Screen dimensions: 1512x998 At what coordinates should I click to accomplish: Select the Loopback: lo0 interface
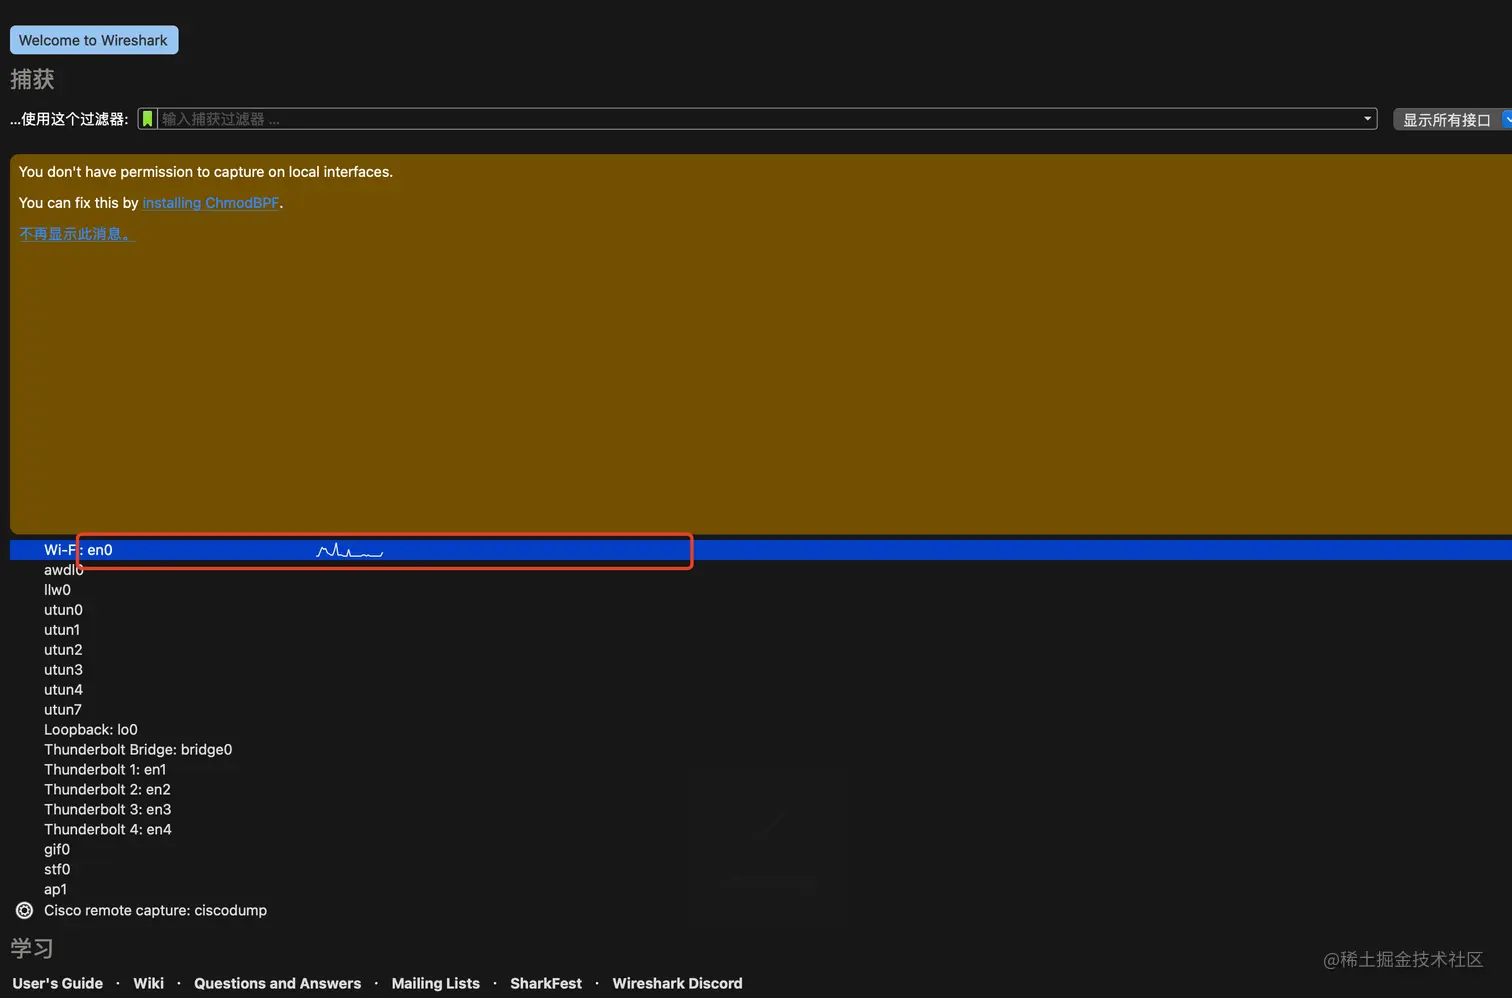point(761,730)
